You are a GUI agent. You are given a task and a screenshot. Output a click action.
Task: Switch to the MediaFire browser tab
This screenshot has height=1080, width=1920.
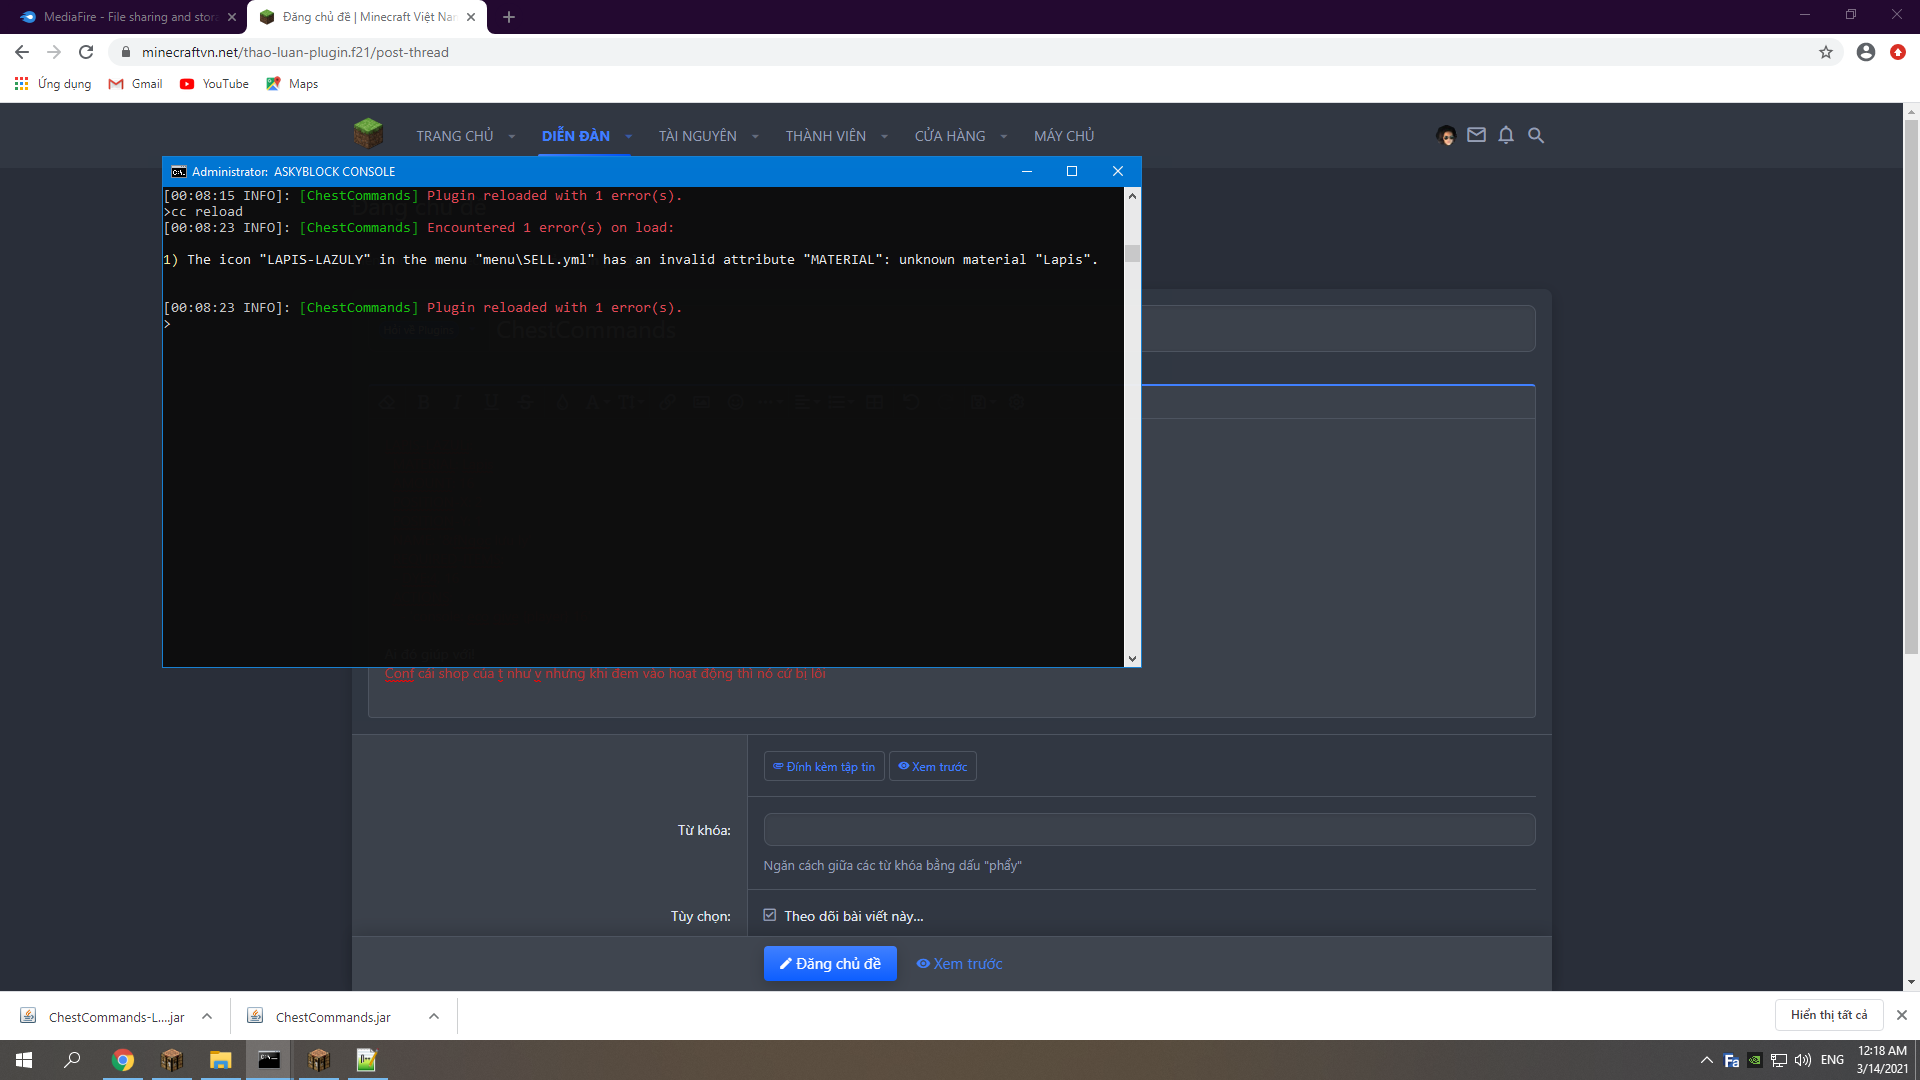[120, 17]
